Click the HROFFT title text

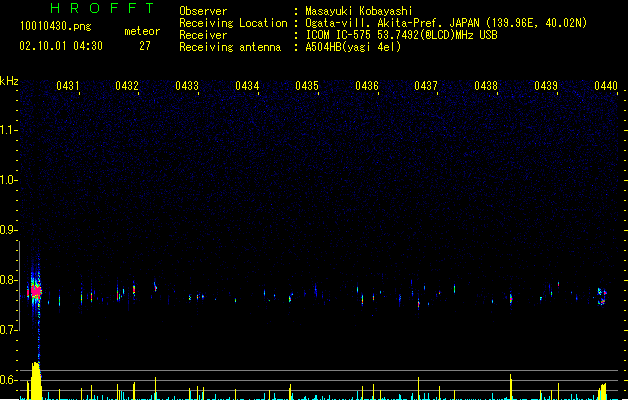[102, 8]
